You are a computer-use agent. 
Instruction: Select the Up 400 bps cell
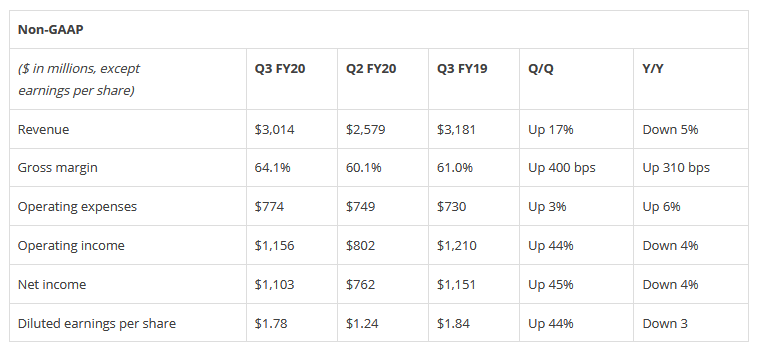(x=562, y=168)
